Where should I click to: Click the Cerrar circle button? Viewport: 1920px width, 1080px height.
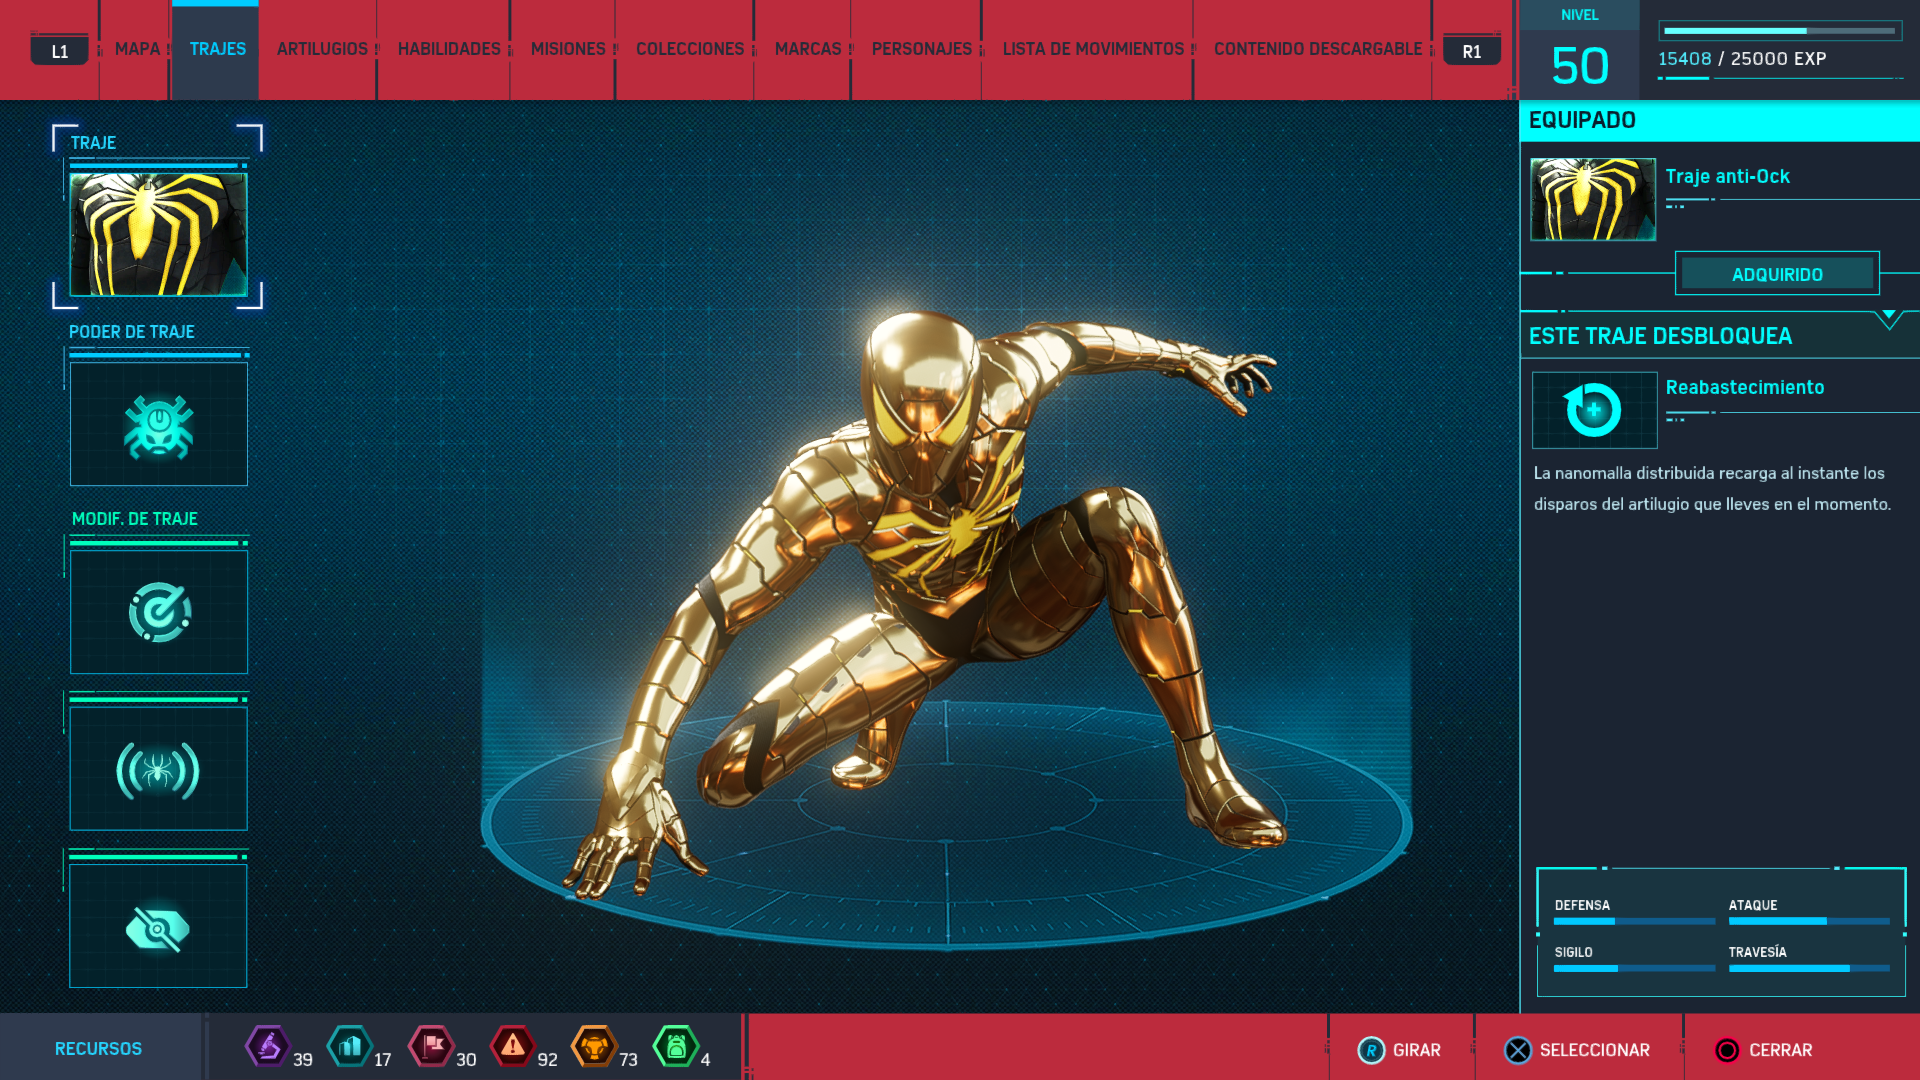pyautogui.click(x=1727, y=1050)
